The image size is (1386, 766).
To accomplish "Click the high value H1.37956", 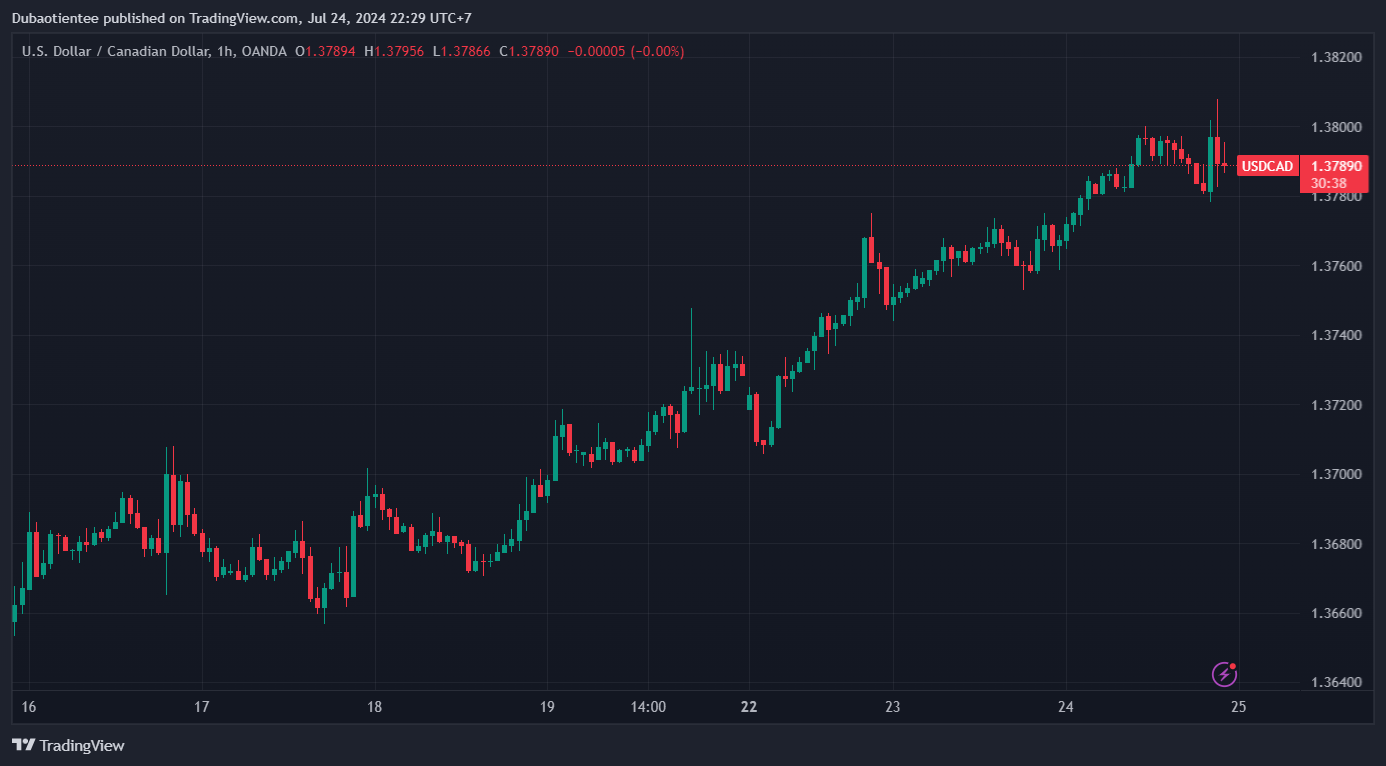I will (394, 51).
